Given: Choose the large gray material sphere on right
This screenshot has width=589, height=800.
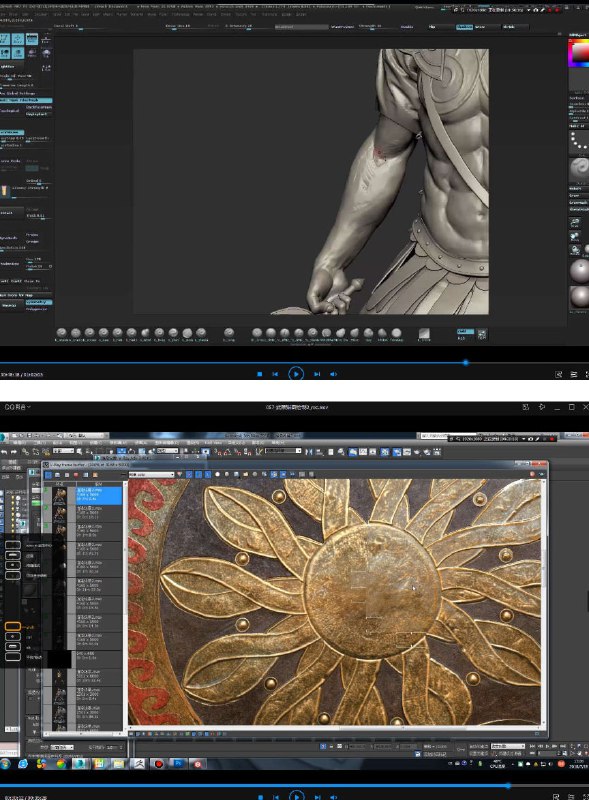Looking at the screenshot, I should click(x=579, y=271).
